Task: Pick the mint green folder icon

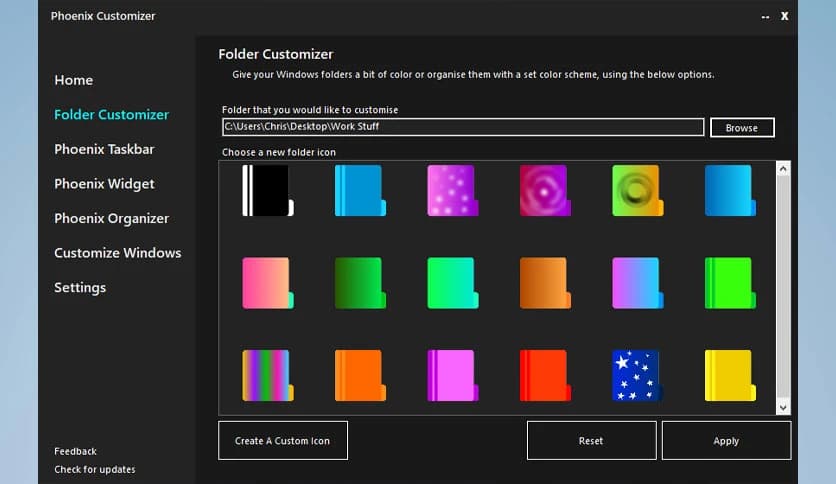Action: tap(453, 283)
